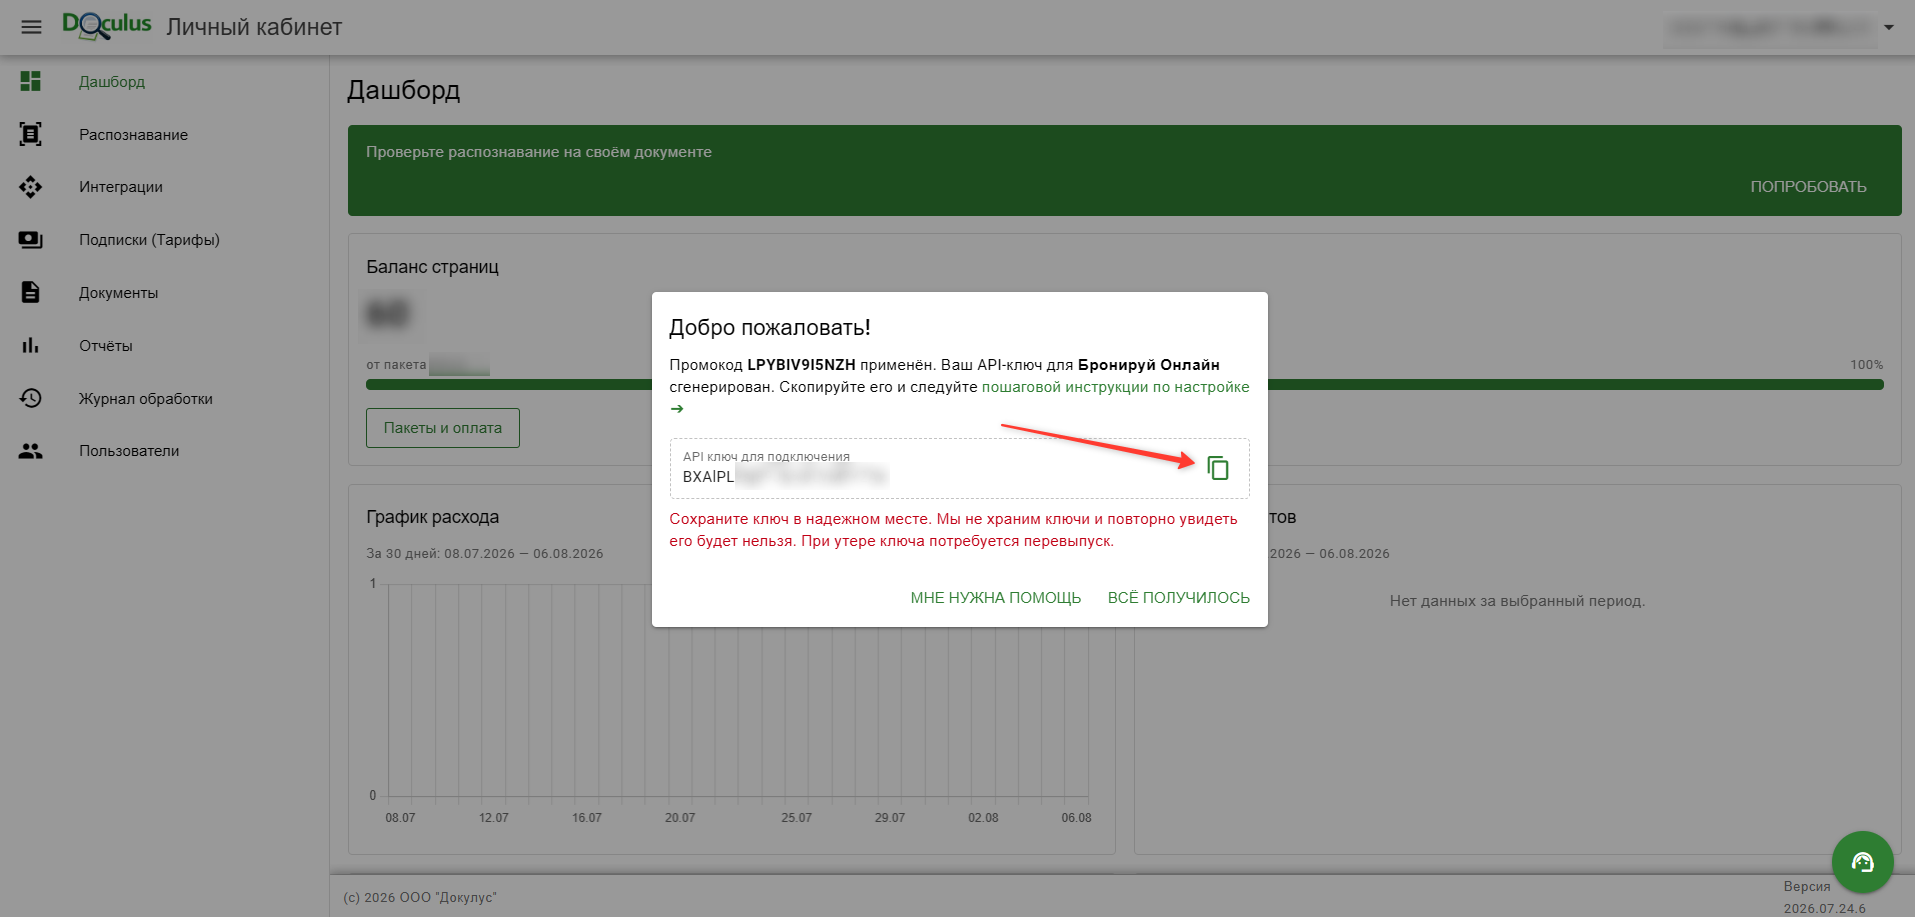Click МНЕ НУЖНА ПОМОЩЬ button

coord(995,597)
